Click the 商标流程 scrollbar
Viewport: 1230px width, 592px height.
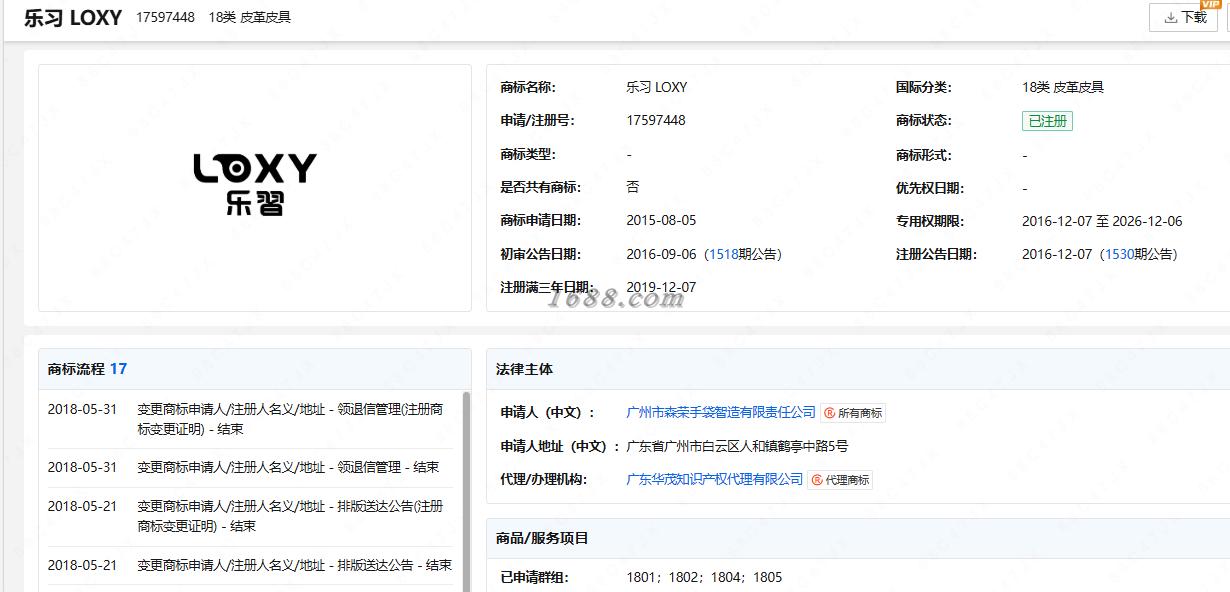click(466, 490)
